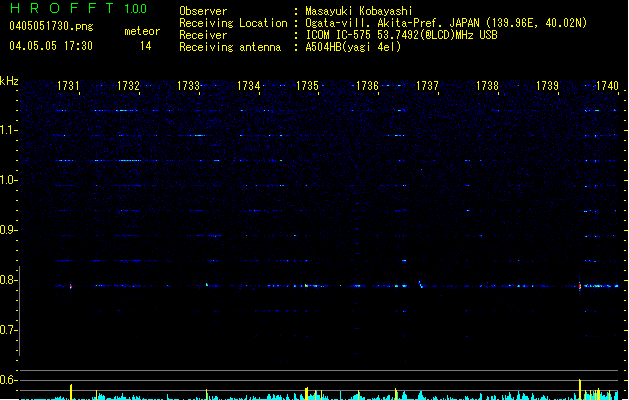Image resolution: width=629 pixels, height=400 pixels.
Task: Click the 0.7 kHz axis label
Action: pyautogui.click(x=8, y=330)
